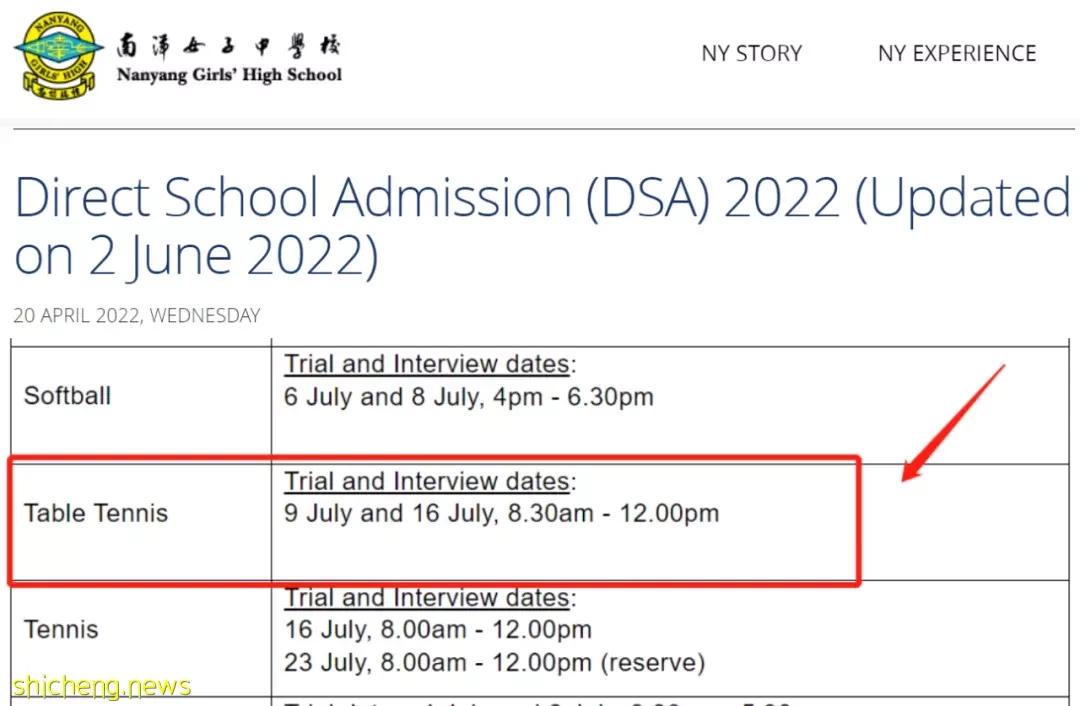Click the Direct School Admission 2022 heading

coord(542,226)
